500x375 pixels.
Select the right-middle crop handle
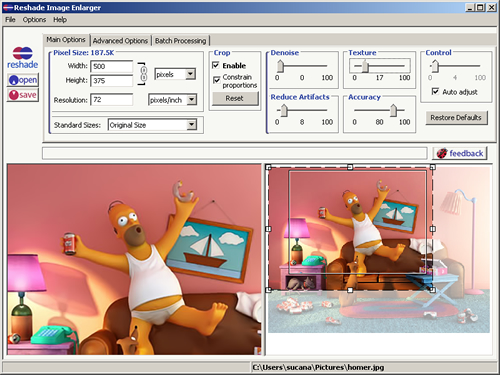click(x=432, y=229)
